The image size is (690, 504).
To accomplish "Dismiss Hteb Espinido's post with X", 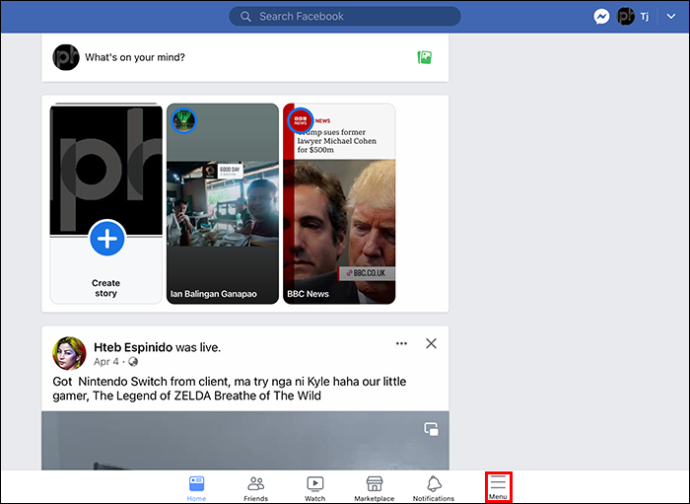I will (x=431, y=343).
